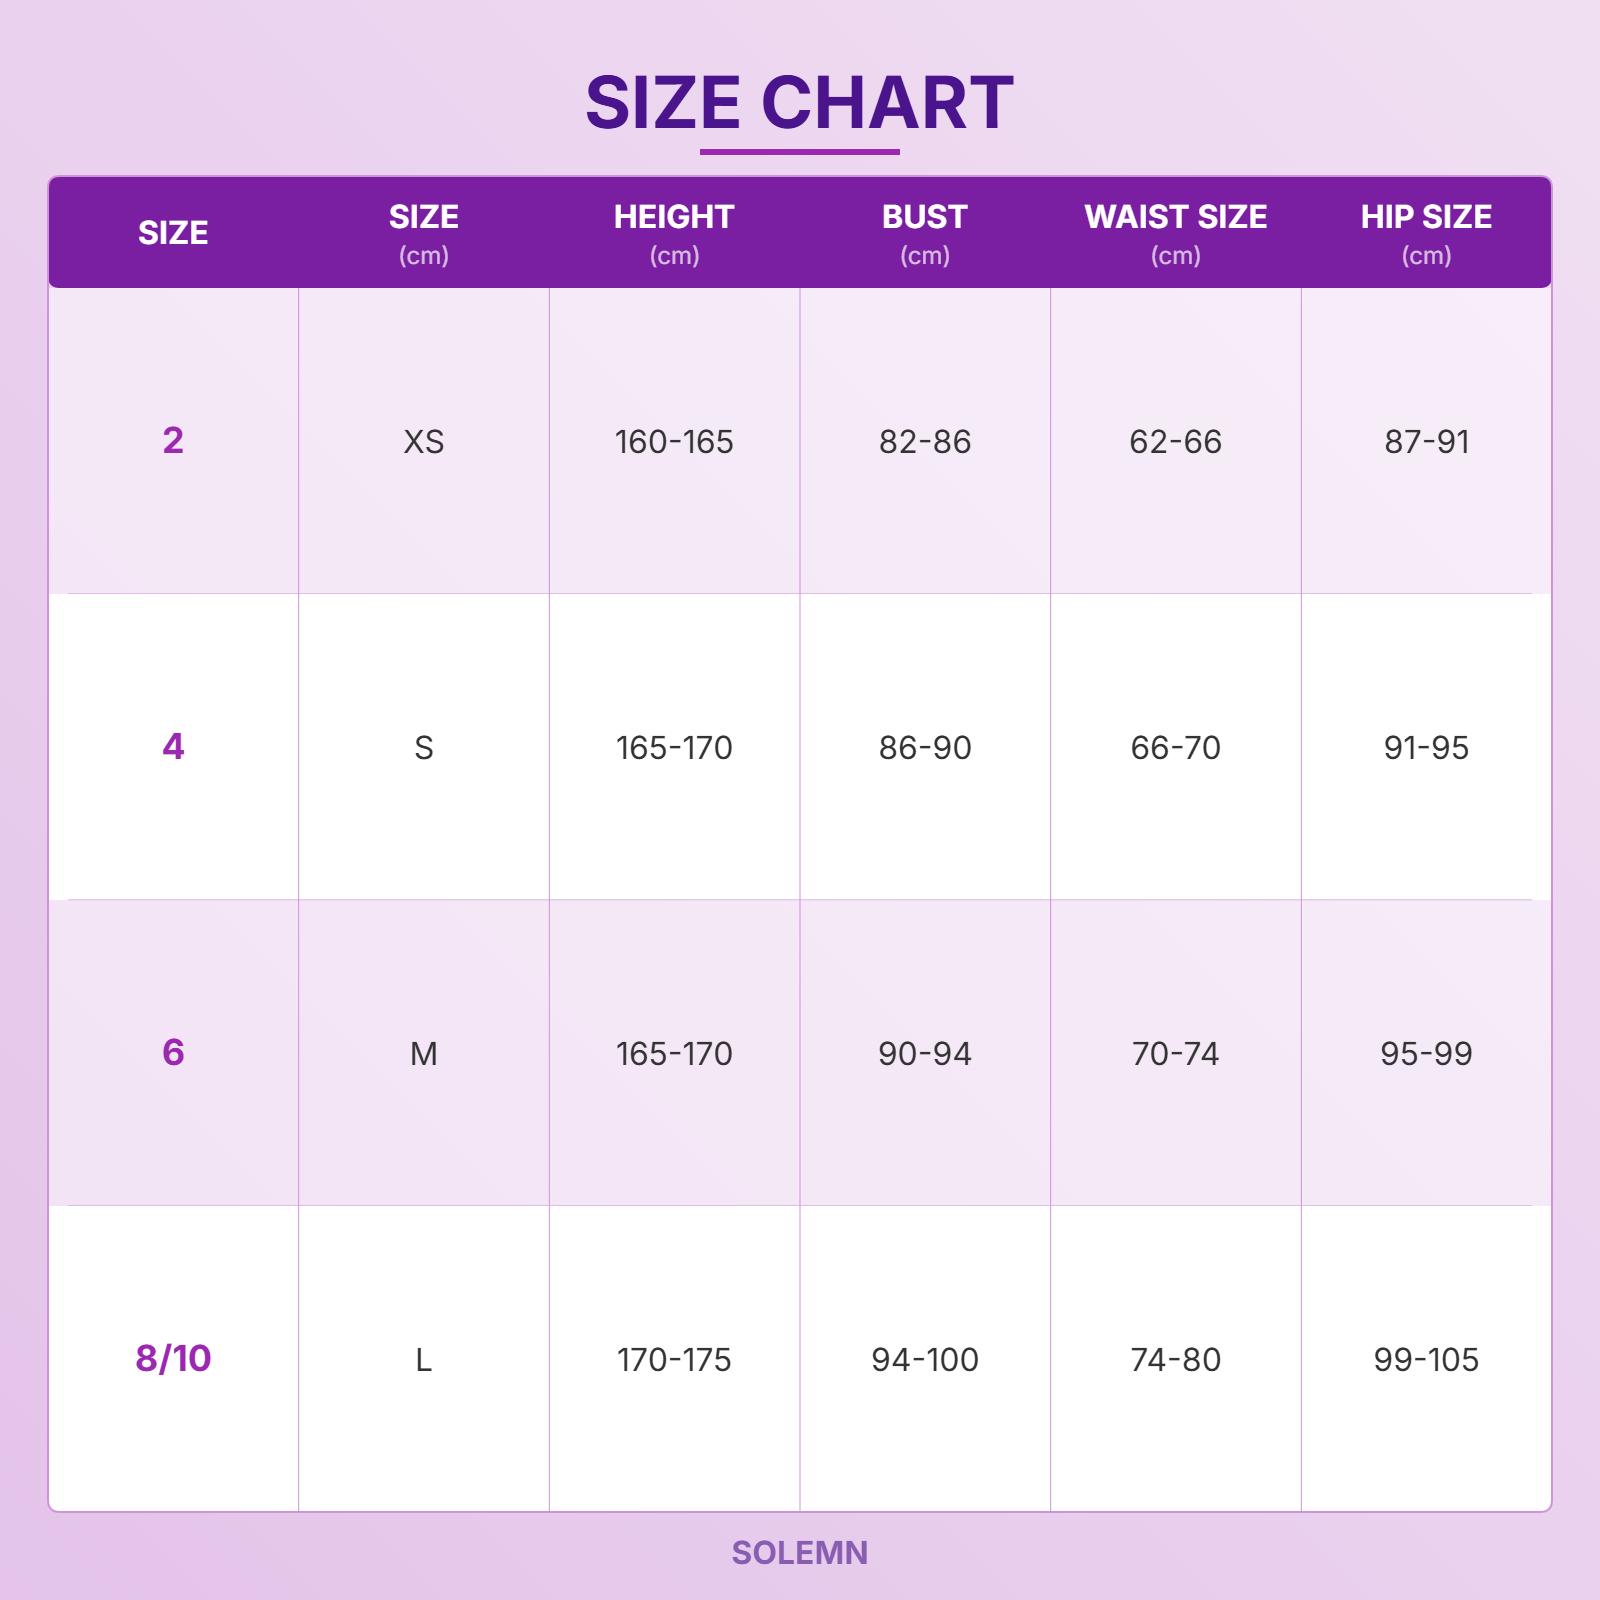This screenshot has height=1600, width=1600.
Task: Click the XS size cell
Action: tap(423, 442)
